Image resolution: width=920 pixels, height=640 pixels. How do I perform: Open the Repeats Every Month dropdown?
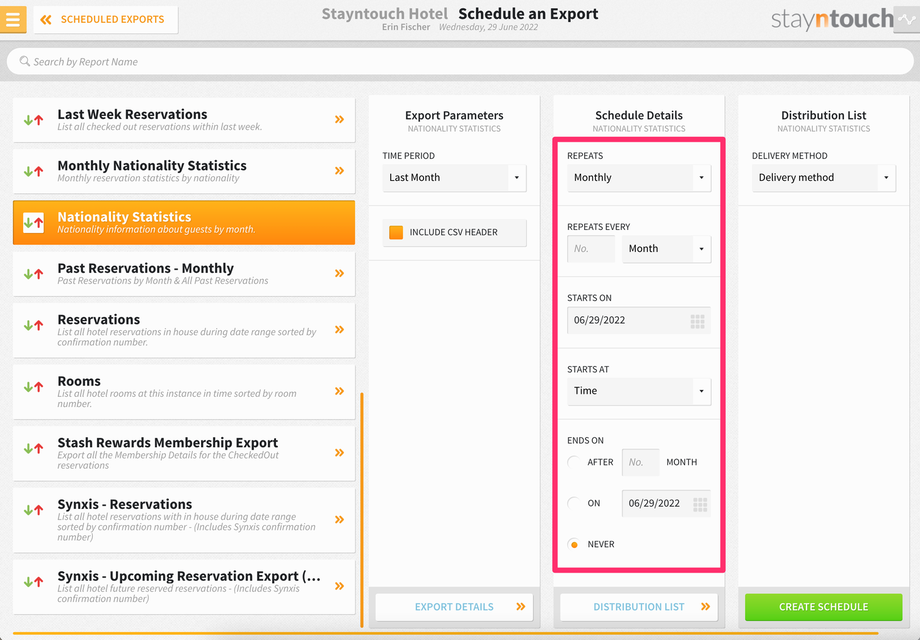pyautogui.click(x=667, y=249)
